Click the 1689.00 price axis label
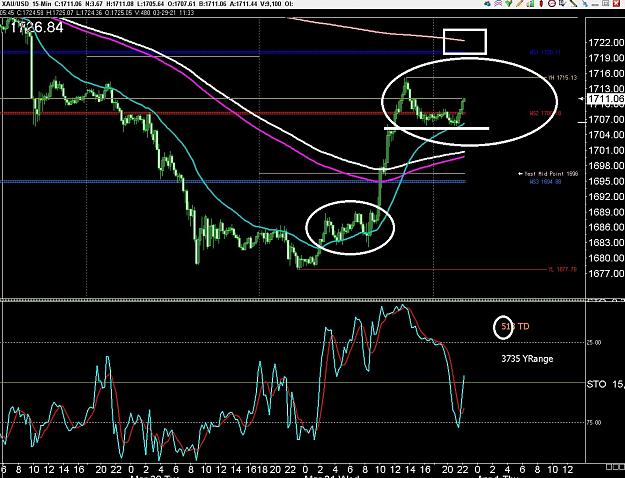Screen dimensions: 625x478 606,212
